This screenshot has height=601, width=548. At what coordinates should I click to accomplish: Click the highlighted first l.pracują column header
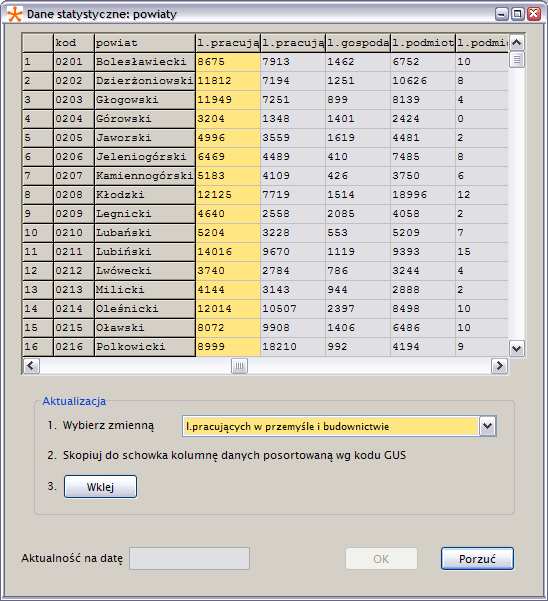pos(228,43)
